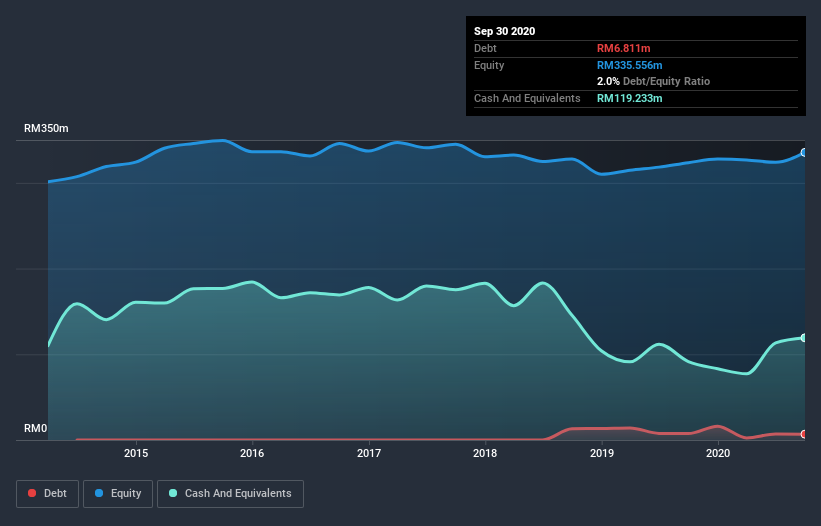Click the RM0 y-axis label
This screenshot has height=526, width=821.
[36, 429]
